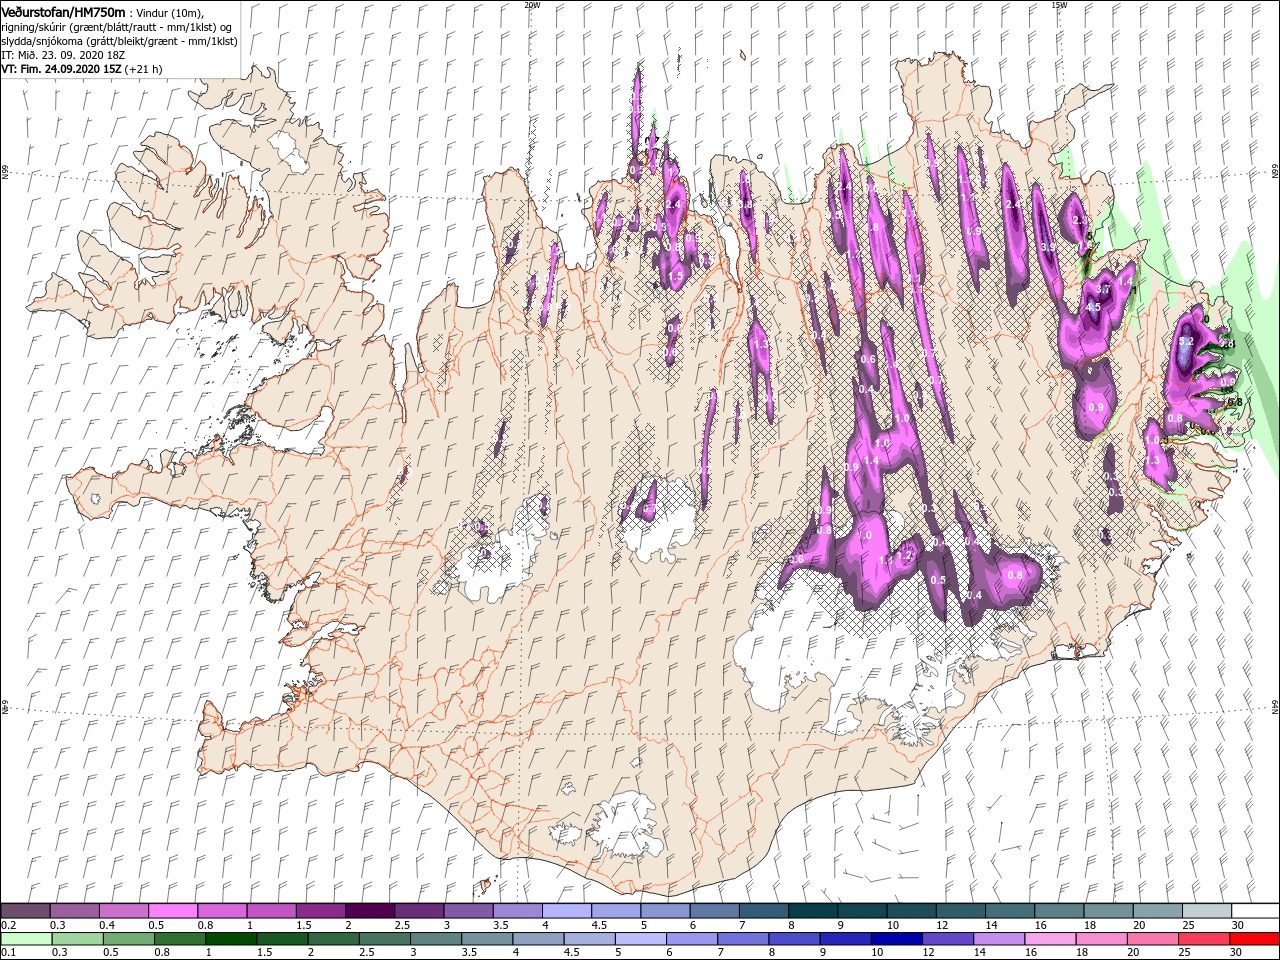
Task: Click the "15W" longitude label
Action: pyautogui.click(x=1059, y=4)
